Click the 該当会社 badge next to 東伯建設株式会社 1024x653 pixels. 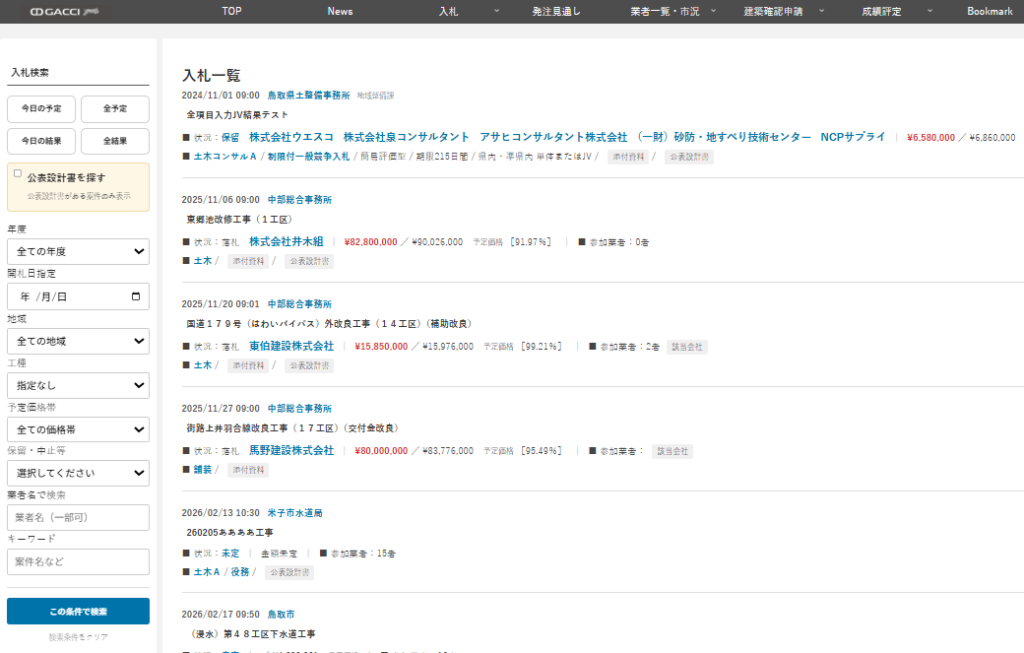[687, 347]
